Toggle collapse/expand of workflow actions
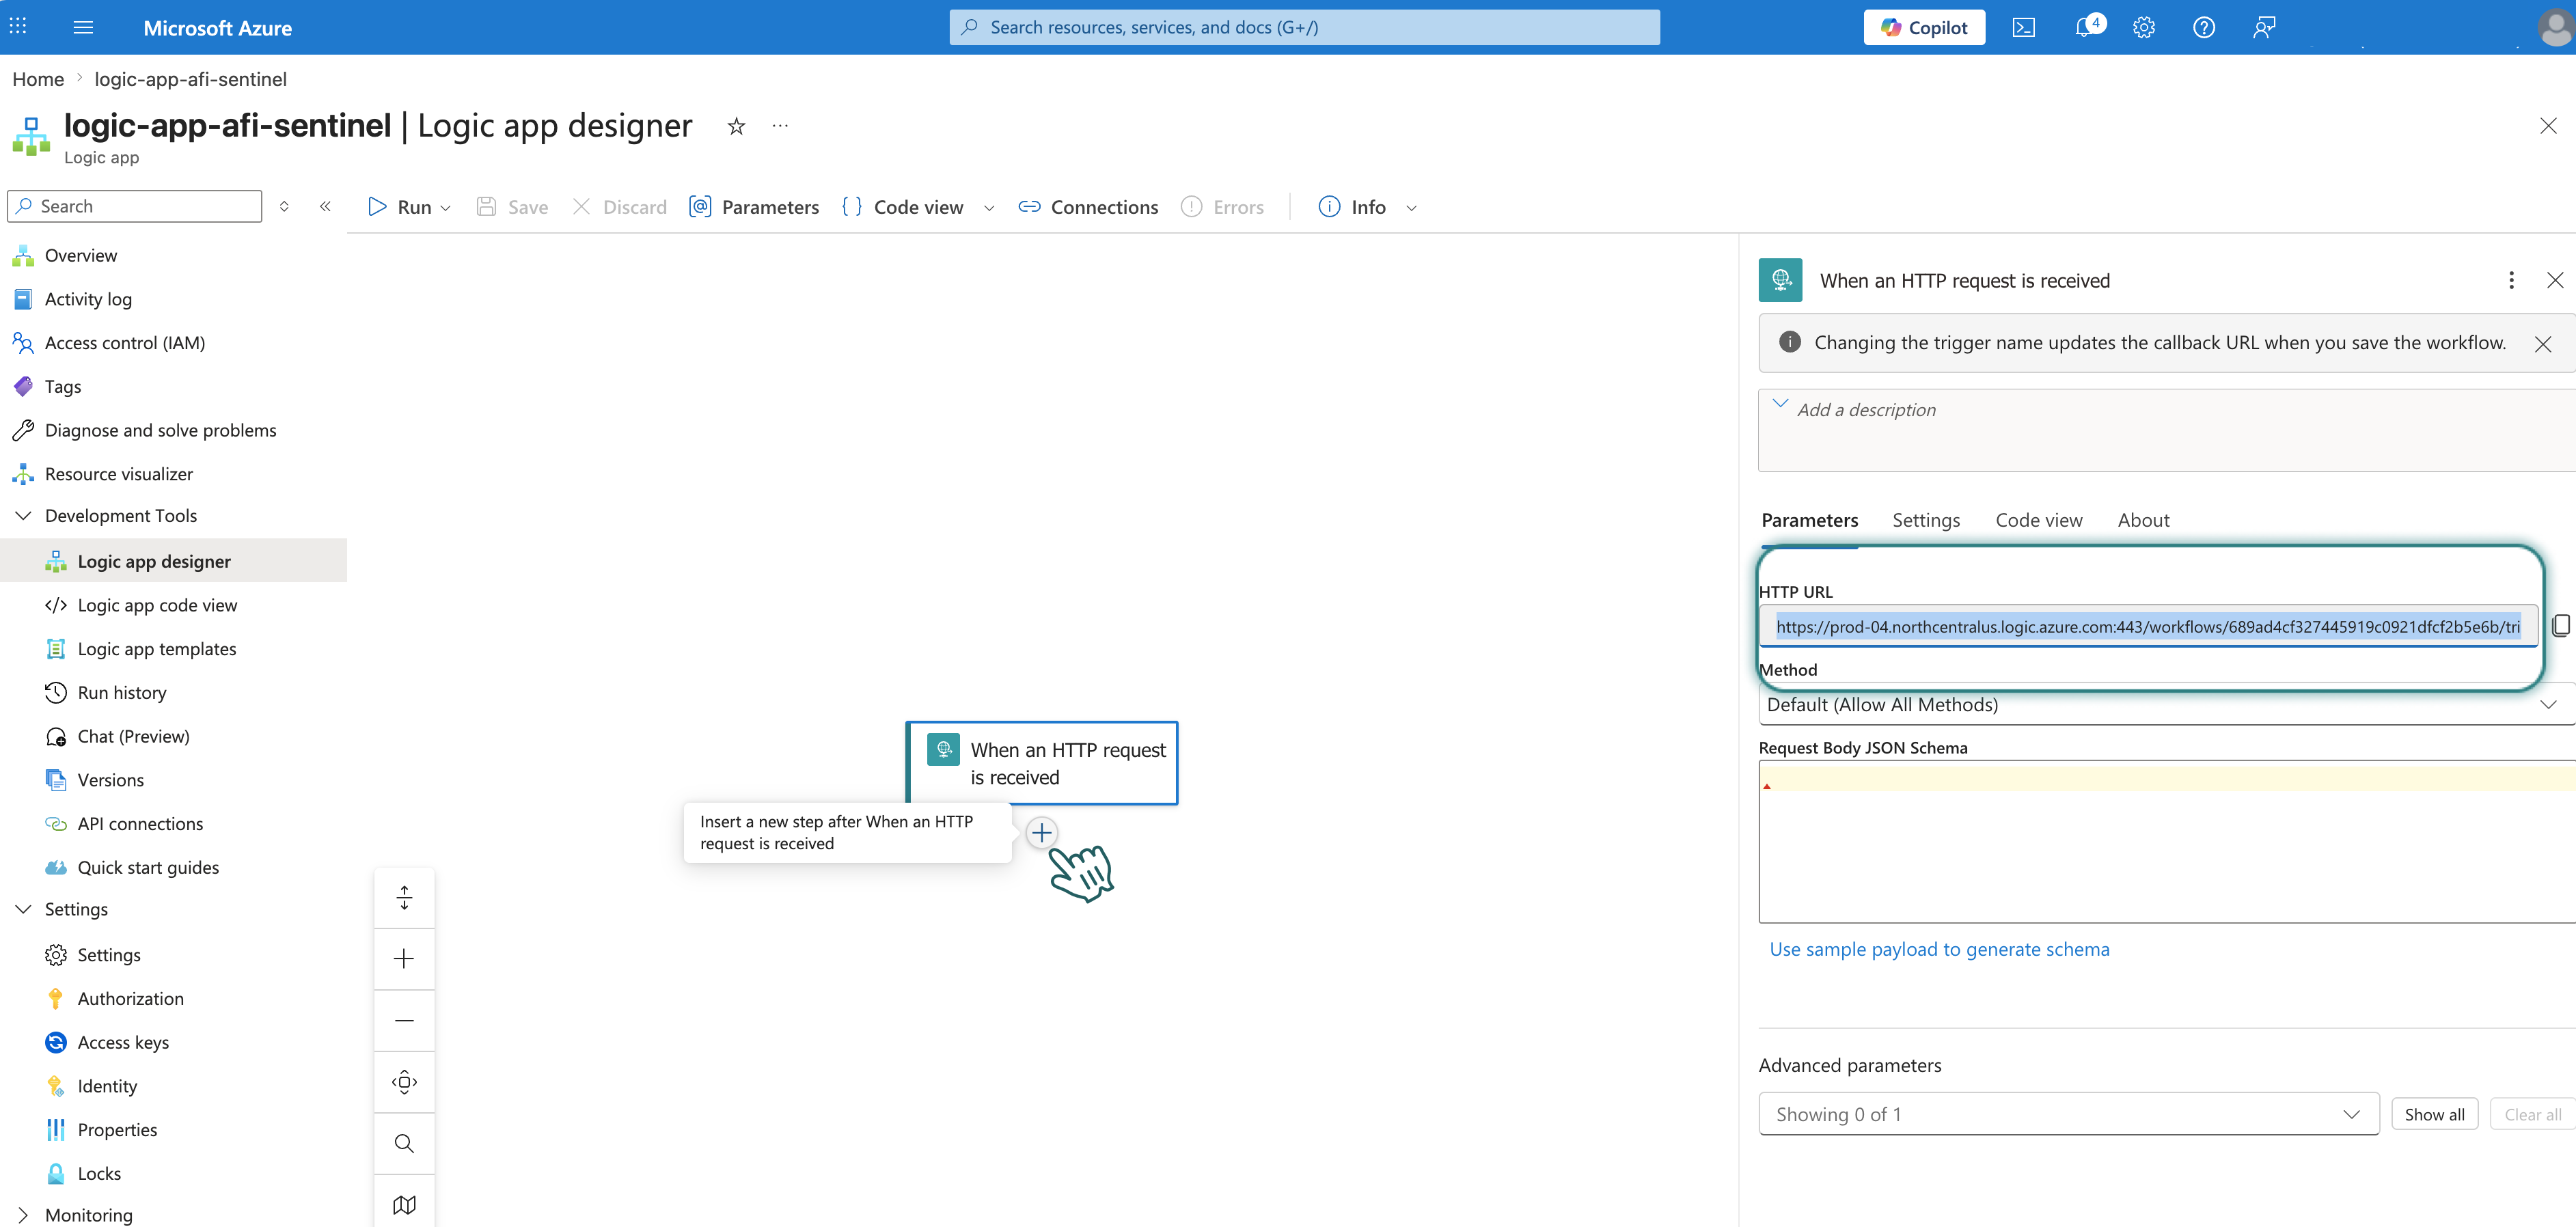 404,897
